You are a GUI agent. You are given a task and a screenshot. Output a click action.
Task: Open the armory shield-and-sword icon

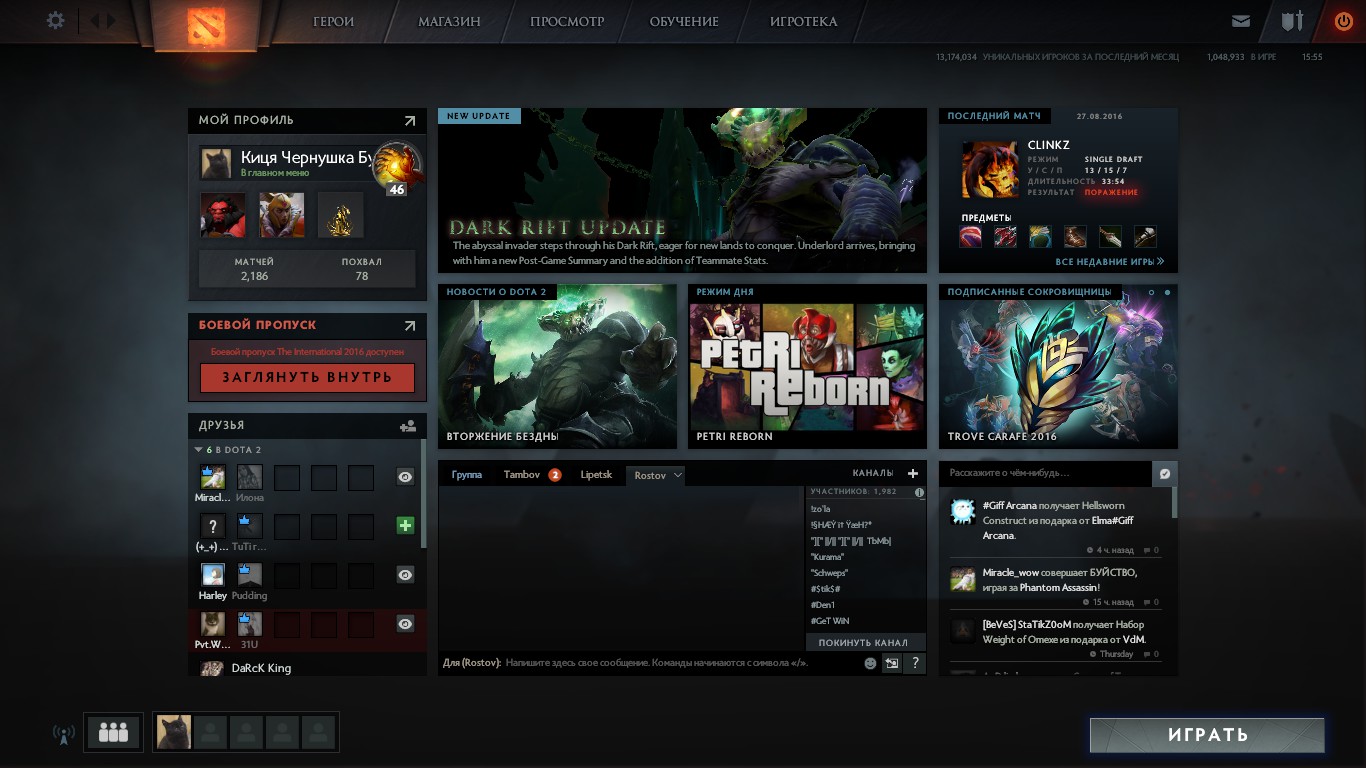coord(1292,21)
